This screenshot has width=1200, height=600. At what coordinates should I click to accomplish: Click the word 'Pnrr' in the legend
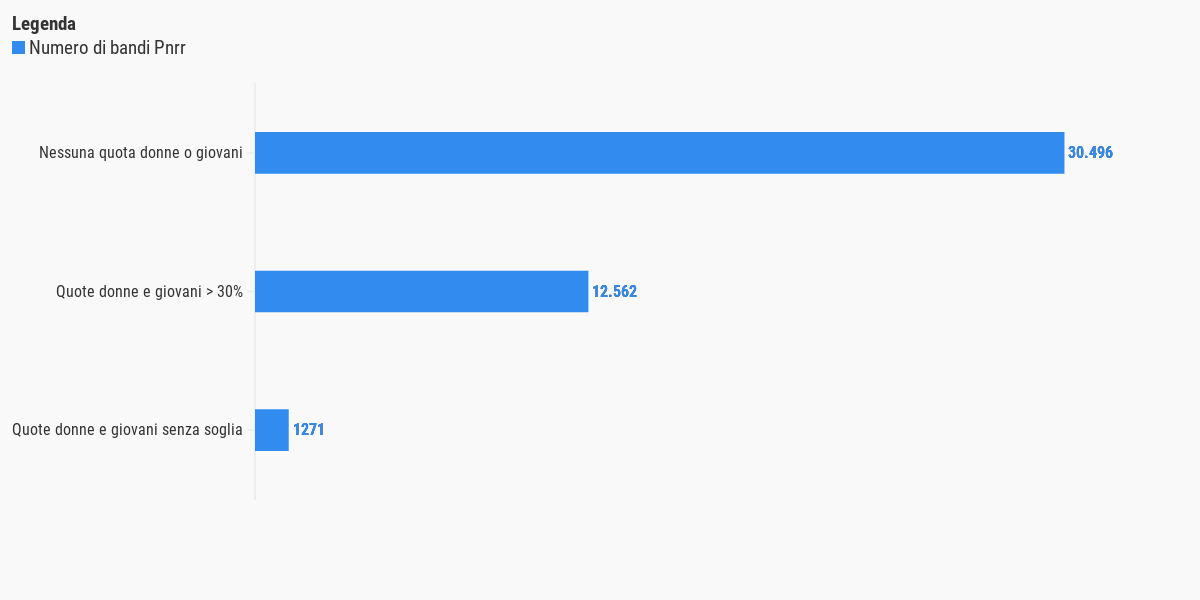(x=170, y=48)
